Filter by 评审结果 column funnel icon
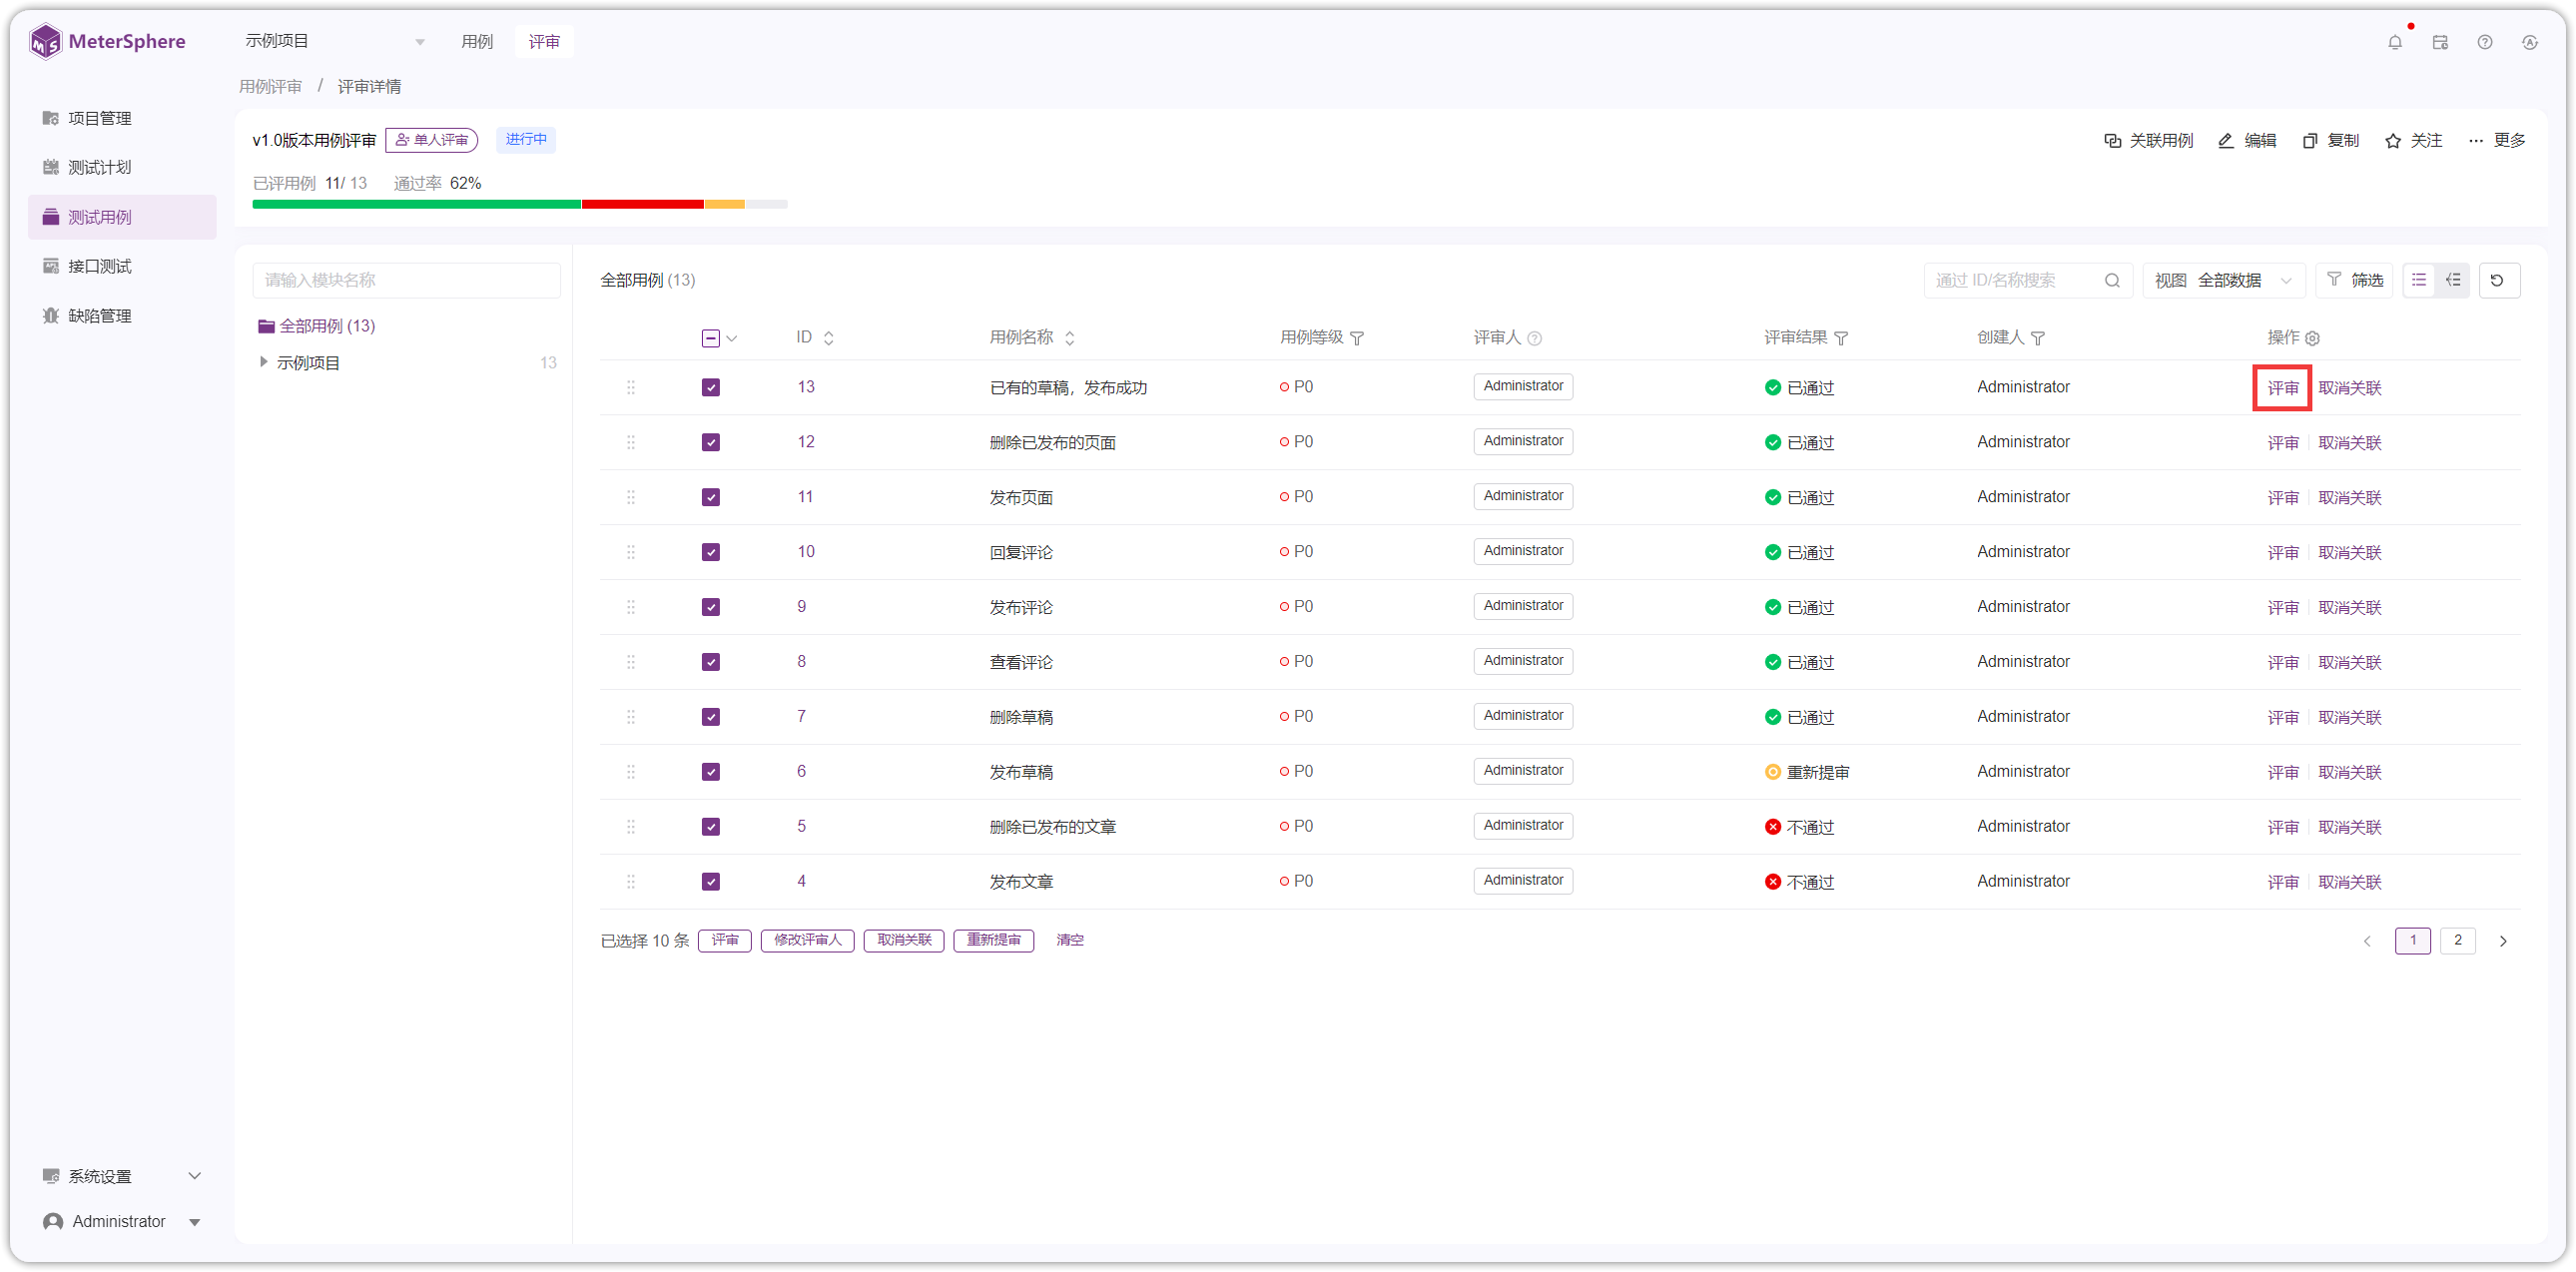 click(x=1841, y=338)
